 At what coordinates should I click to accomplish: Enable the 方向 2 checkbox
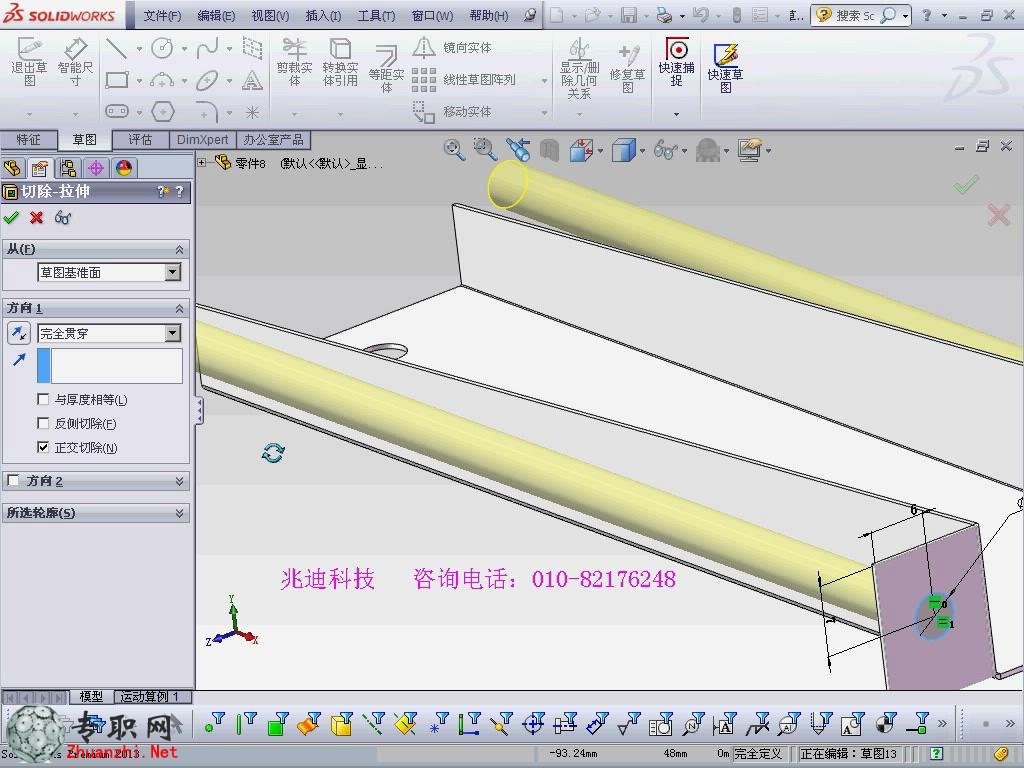click(13, 481)
